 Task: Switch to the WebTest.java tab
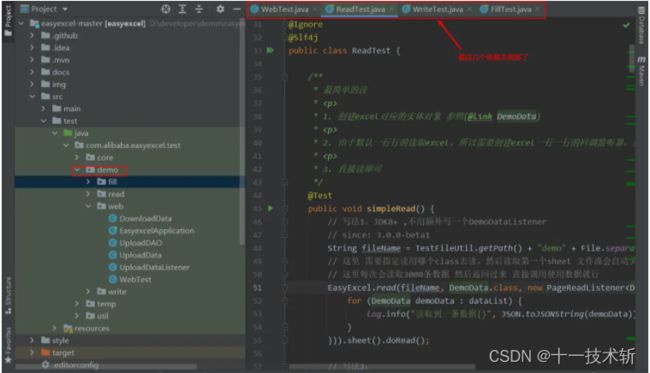284,9
